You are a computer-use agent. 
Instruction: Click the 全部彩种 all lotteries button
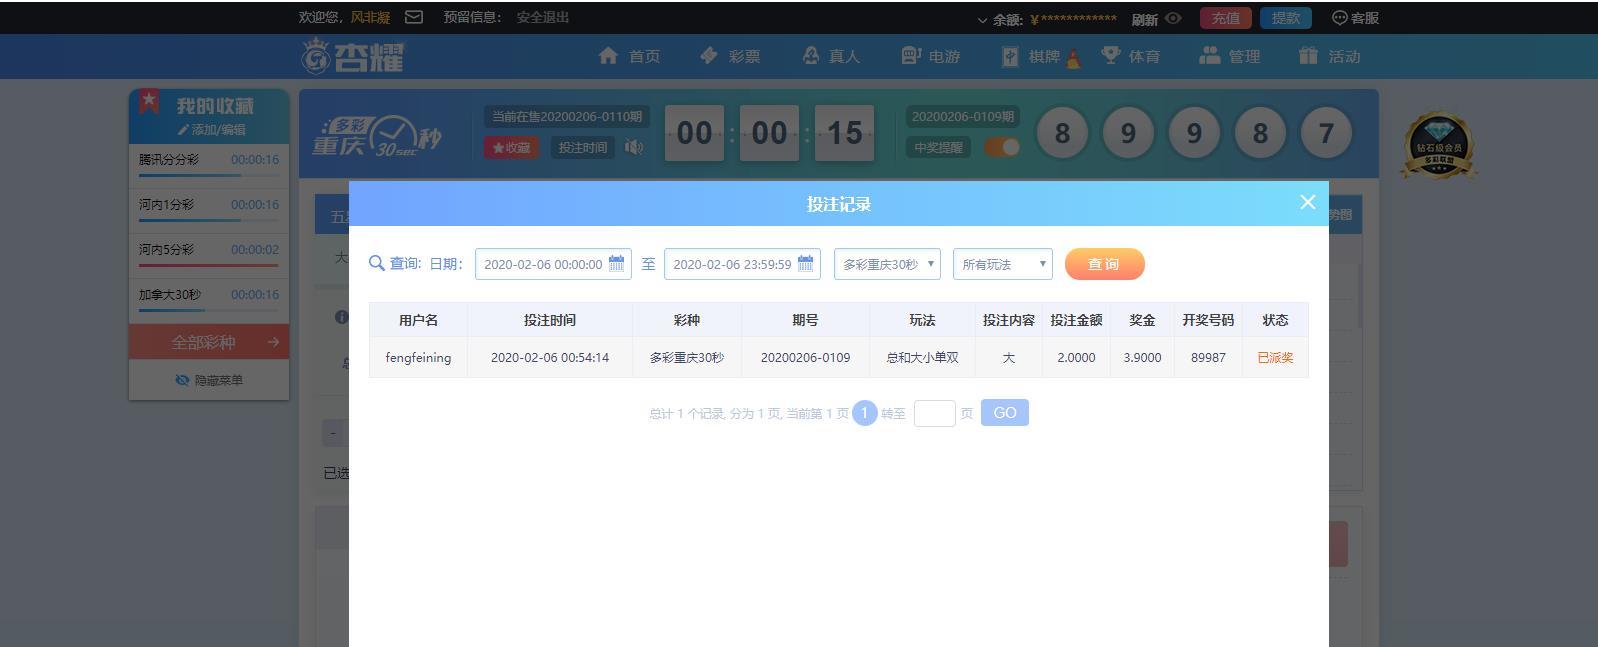tap(209, 342)
